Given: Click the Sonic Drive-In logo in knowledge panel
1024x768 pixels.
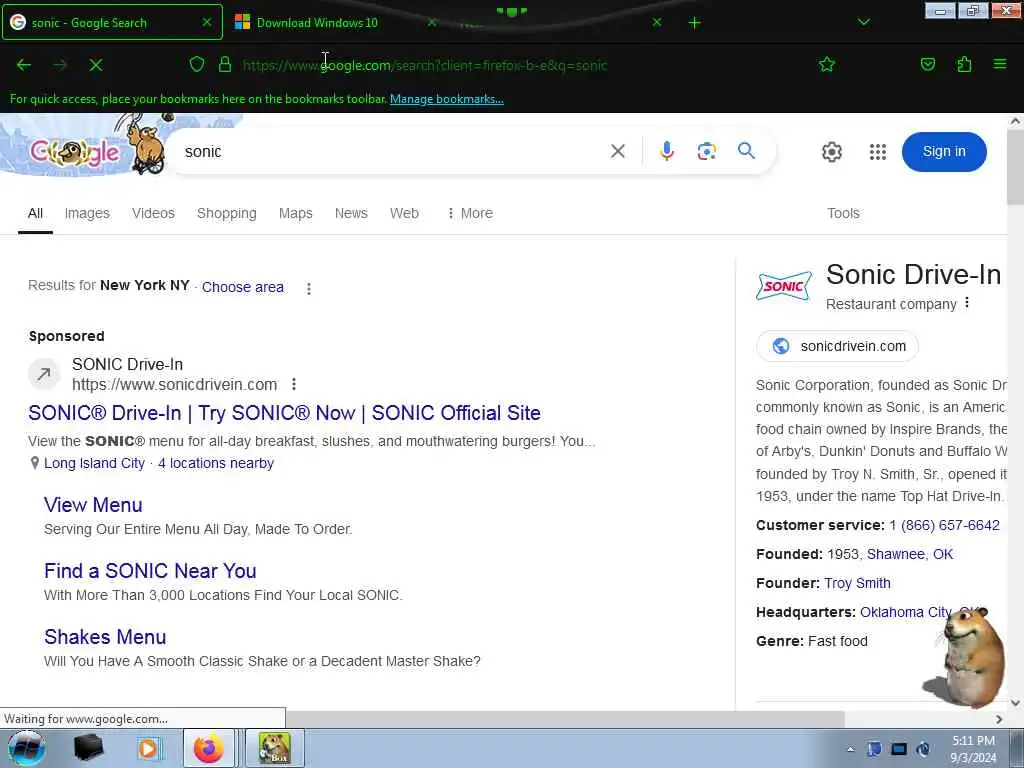Looking at the screenshot, I should click(784, 286).
